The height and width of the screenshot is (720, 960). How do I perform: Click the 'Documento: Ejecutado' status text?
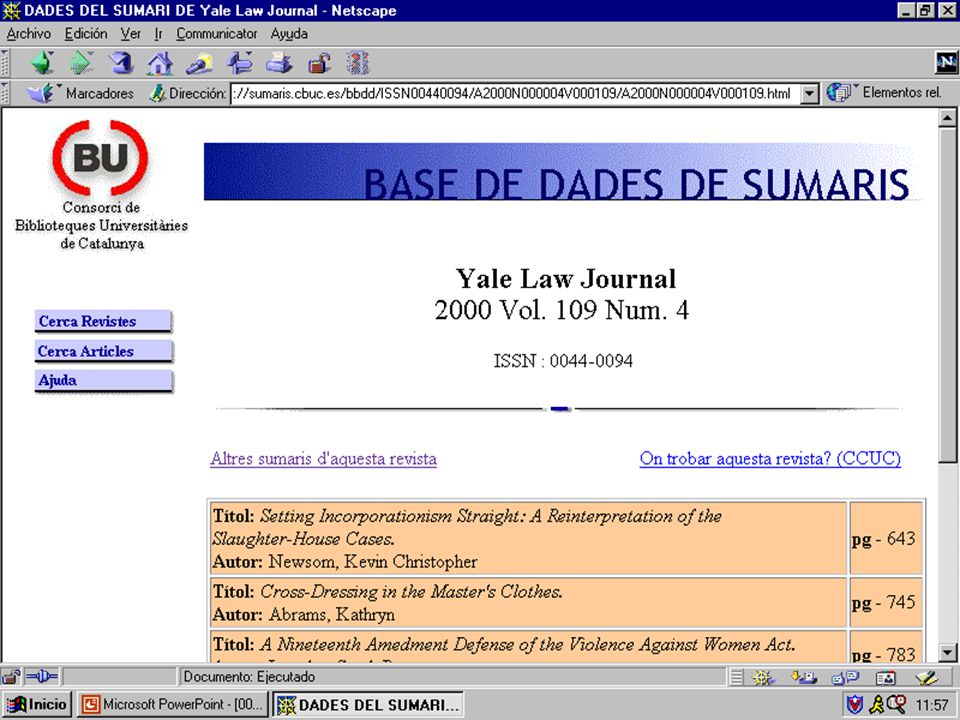[x=249, y=677]
